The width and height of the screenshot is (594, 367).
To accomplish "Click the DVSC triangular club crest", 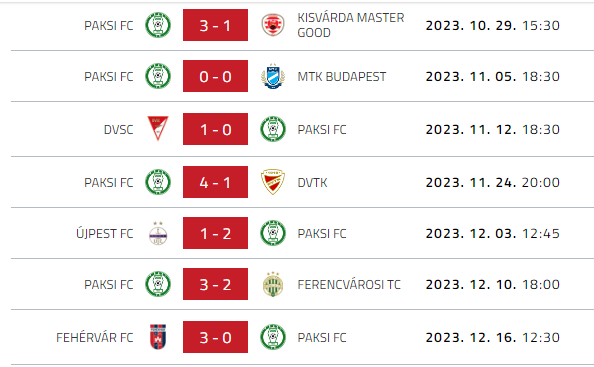I will click(x=158, y=129).
